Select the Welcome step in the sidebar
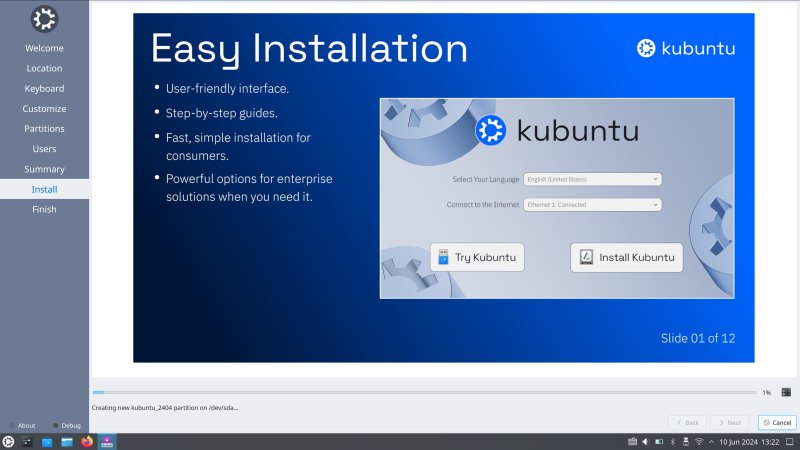This screenshot has width=800, height=450. pos(44,48)
